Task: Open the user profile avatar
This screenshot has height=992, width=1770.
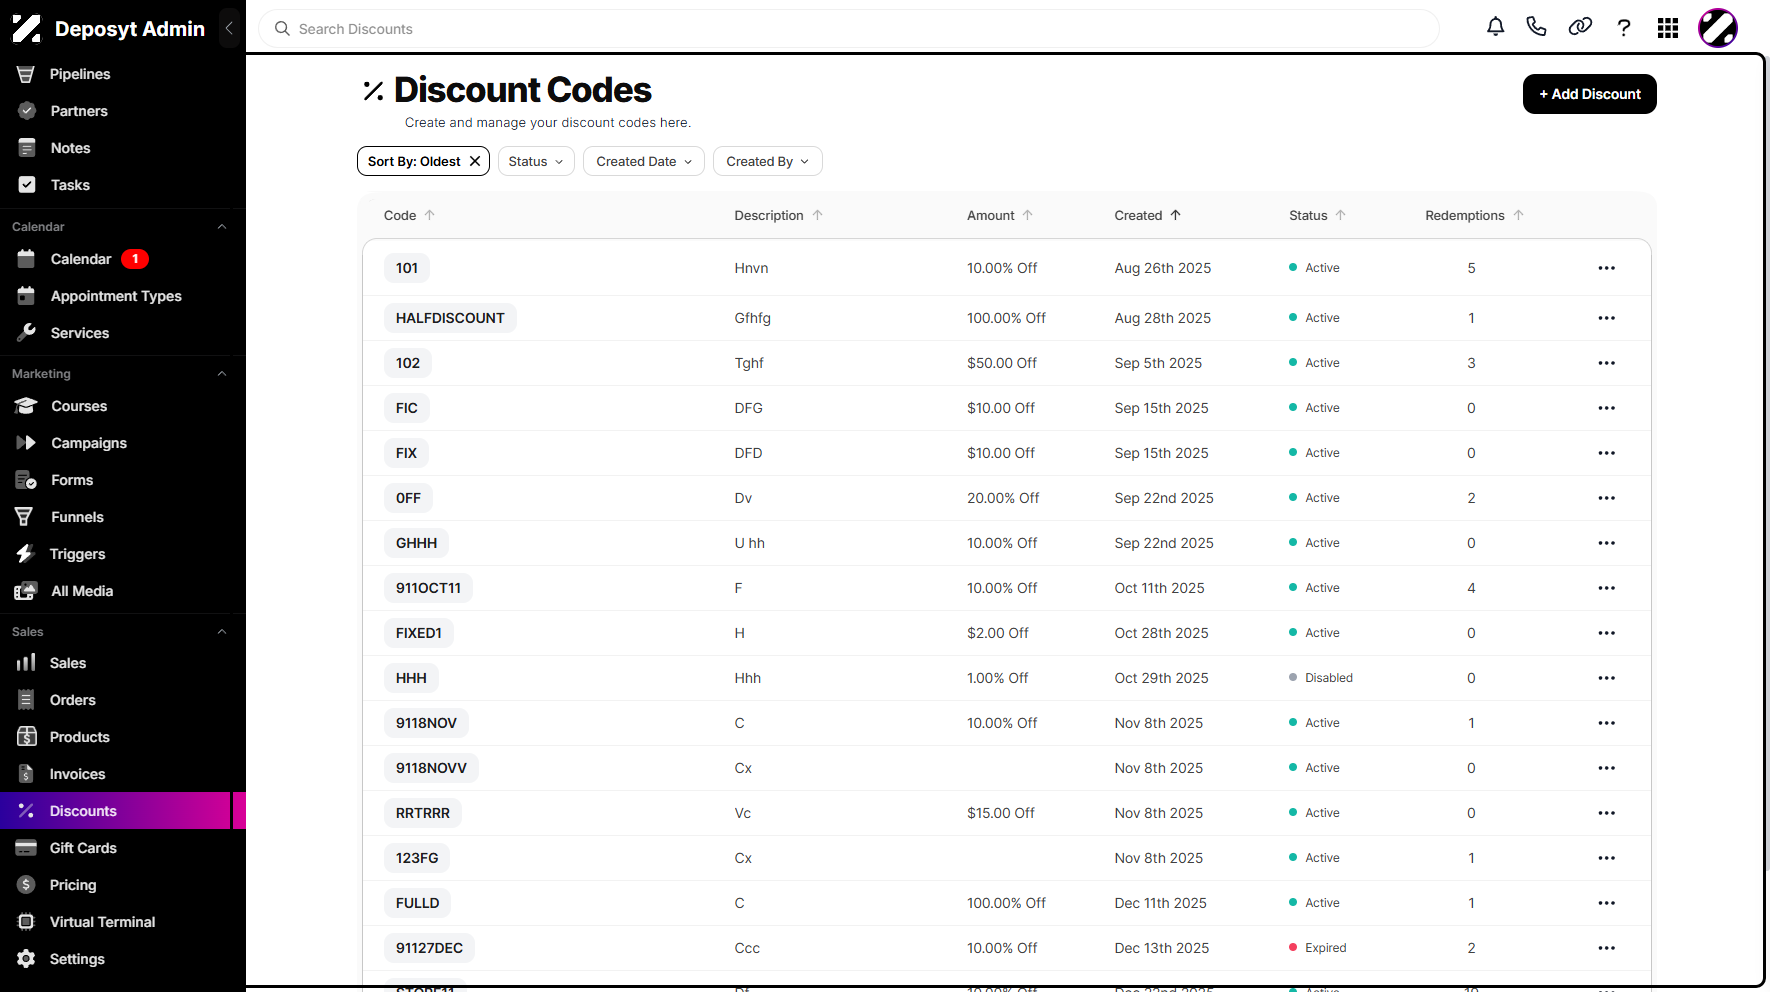Action: click(x=1718, y=28)
